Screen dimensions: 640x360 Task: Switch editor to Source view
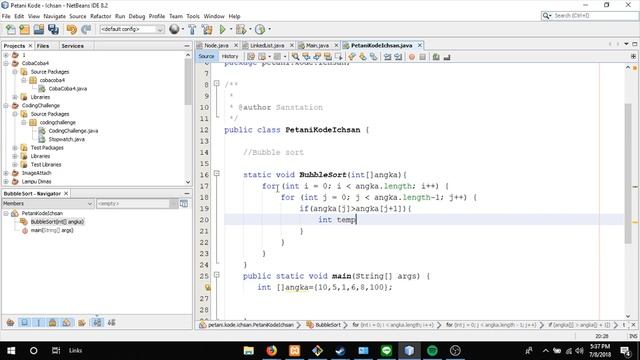coord(206,56)
